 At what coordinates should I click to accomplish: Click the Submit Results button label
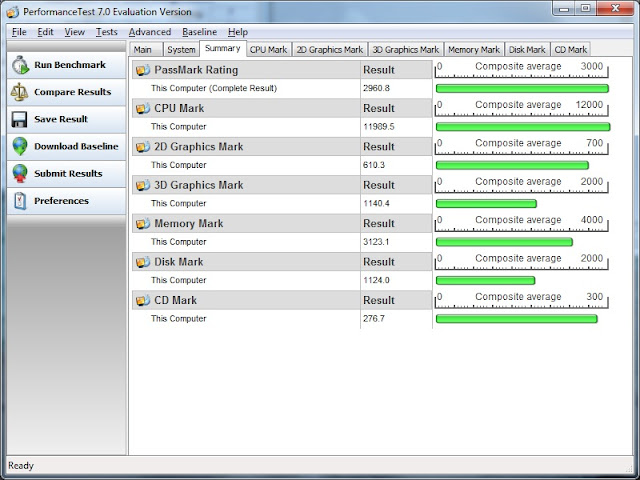pyautogui.click(x=68, y=173)
